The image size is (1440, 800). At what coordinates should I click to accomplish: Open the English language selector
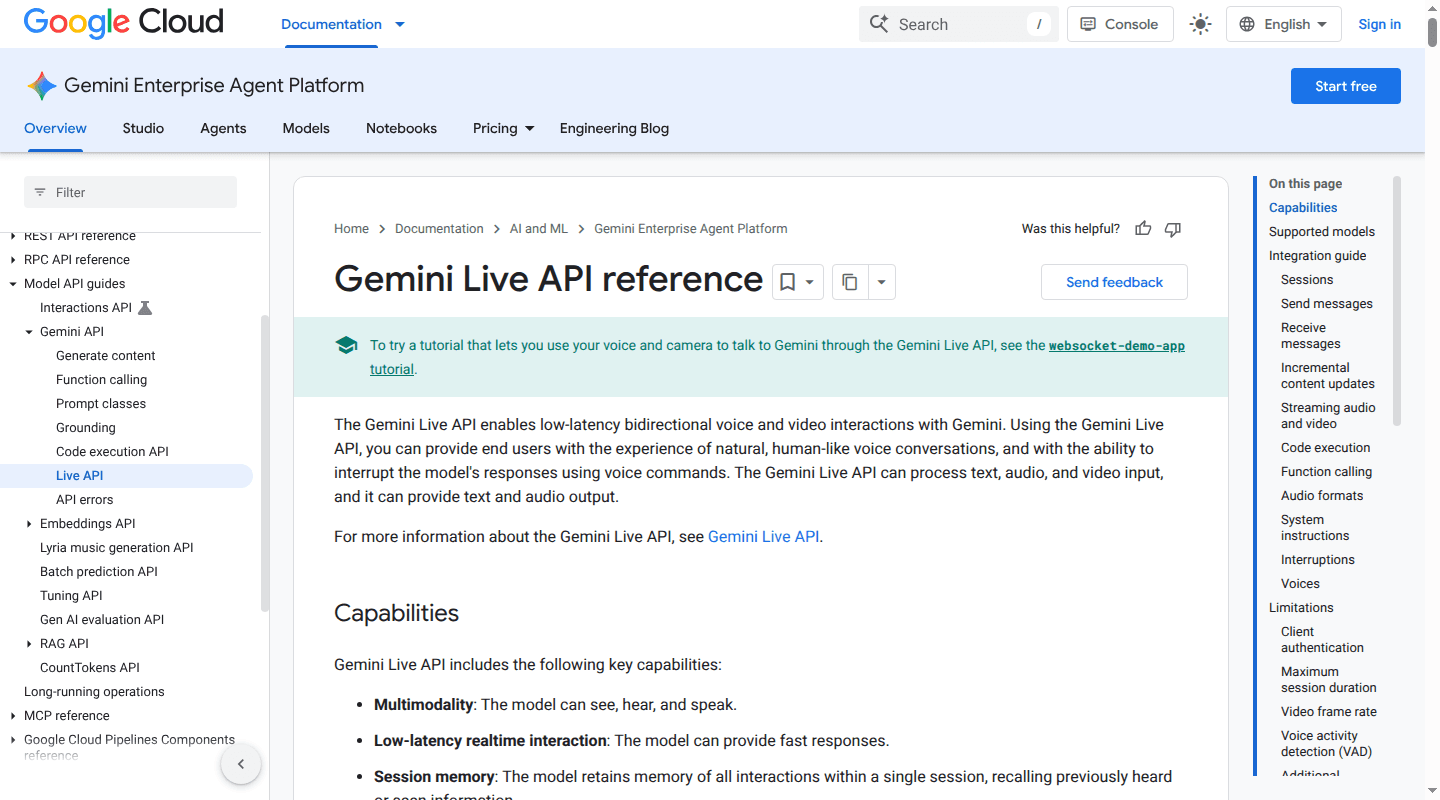click(x=1284, y=24)
